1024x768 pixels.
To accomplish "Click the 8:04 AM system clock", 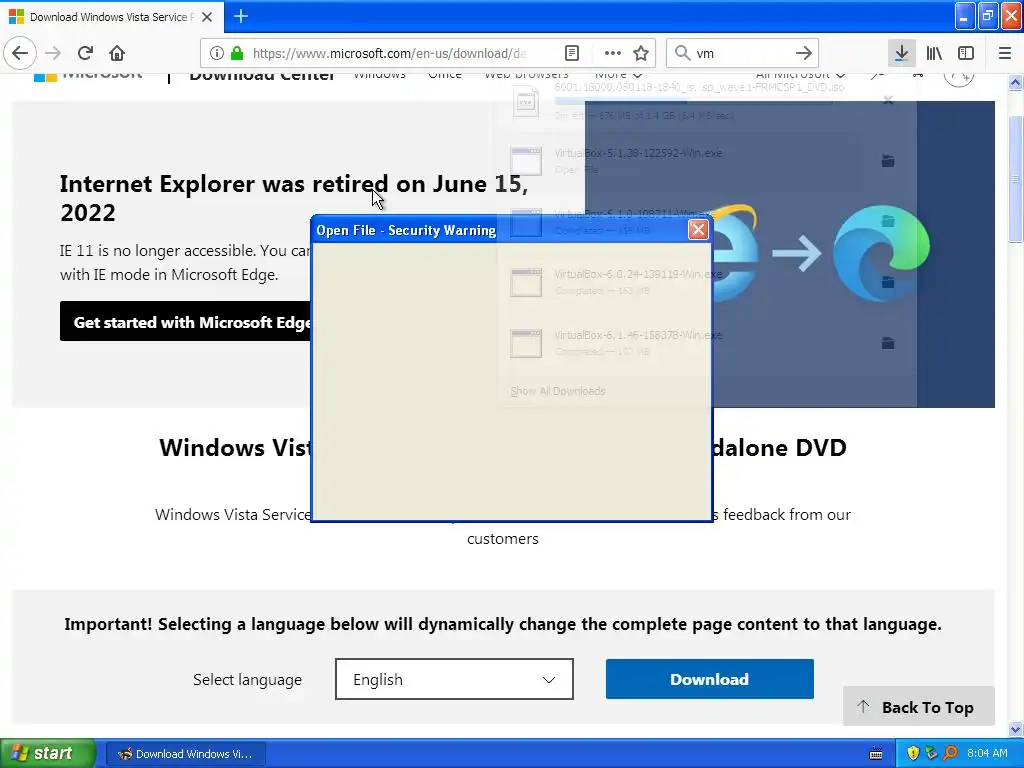I will click(x=987, y=754).
